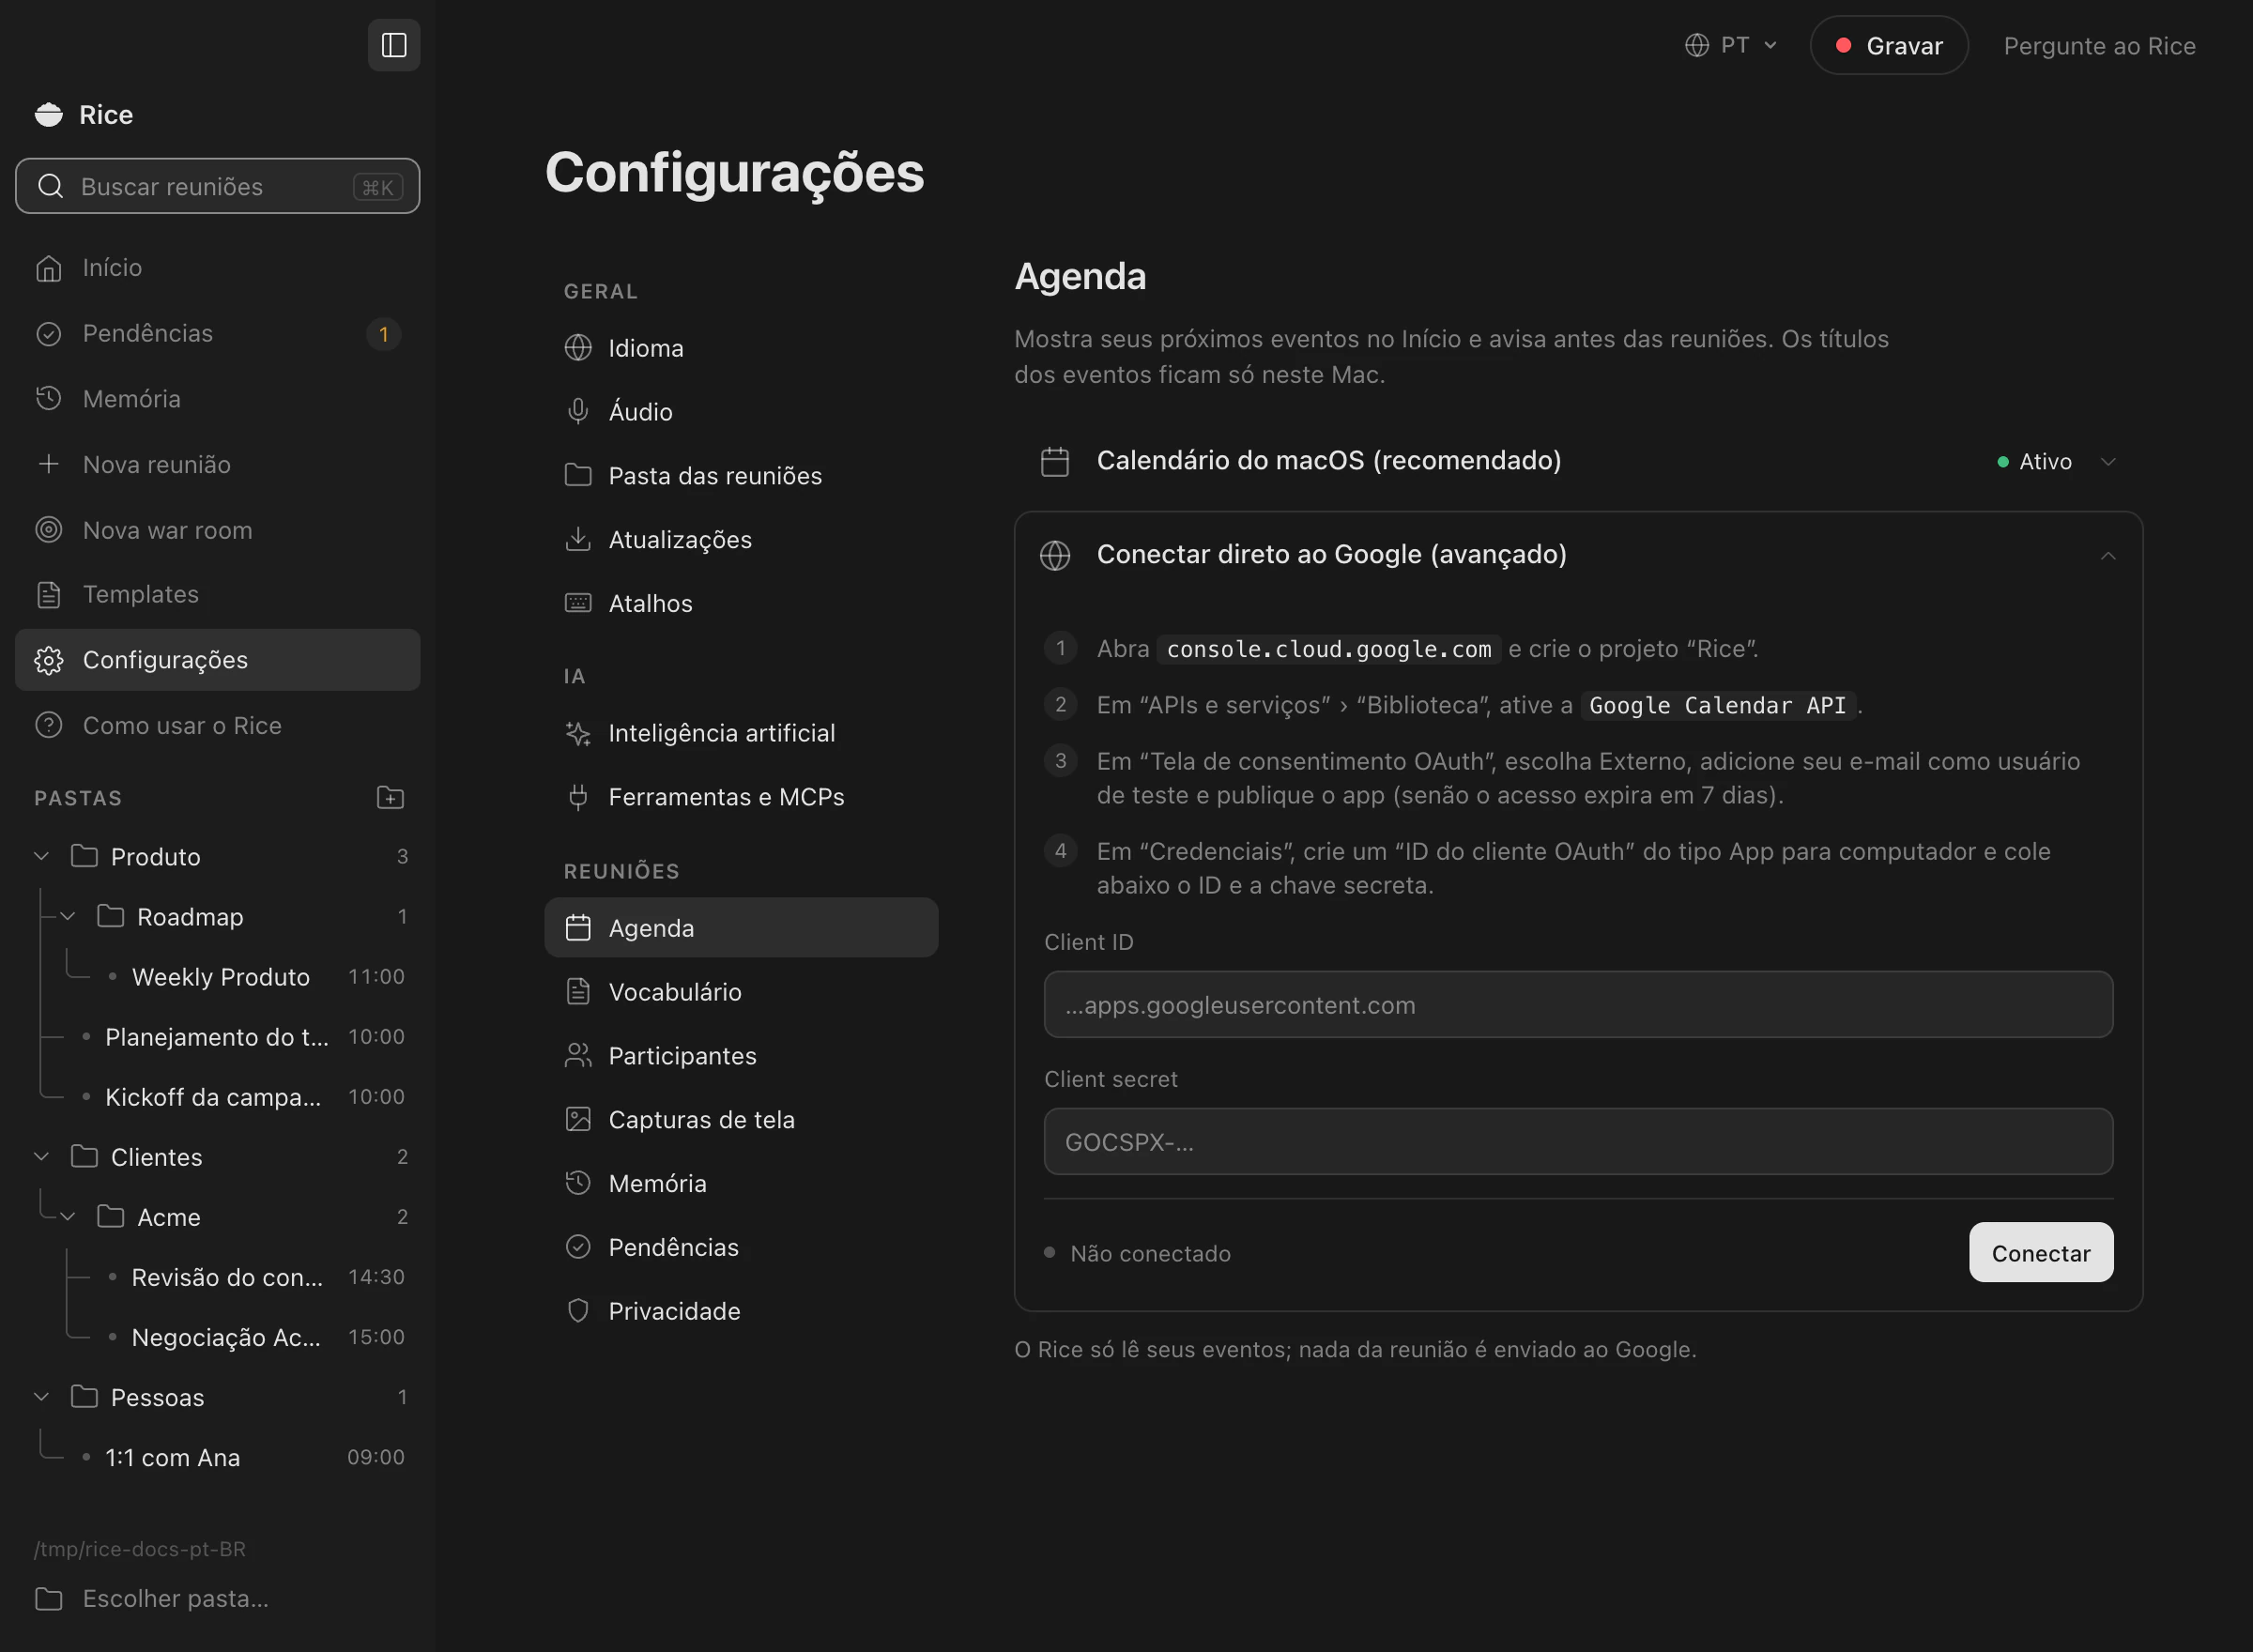Click the globe icon beside Conectar direto ao Google
The height and width of the screenshot is (1652, 2253).
tap(1055, 555)
